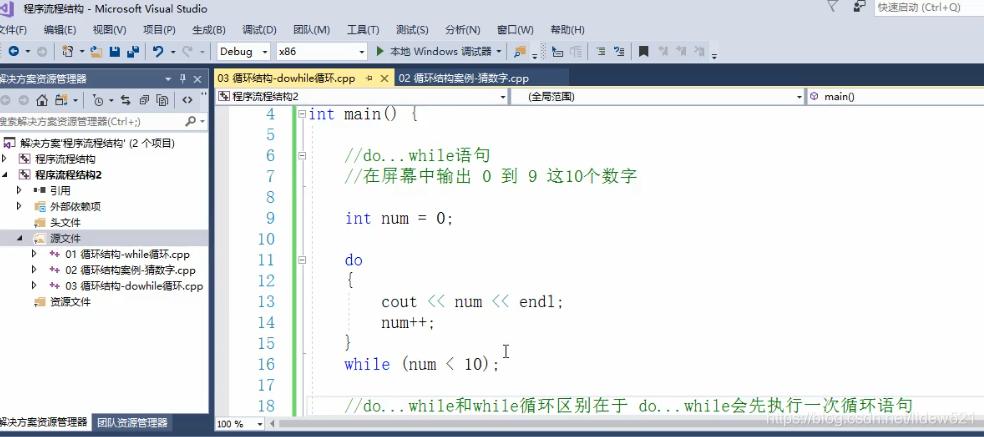Click the Navigate Backward toolbar icon
Viewport: 984px width, 437px height.
tap(13, 51)
